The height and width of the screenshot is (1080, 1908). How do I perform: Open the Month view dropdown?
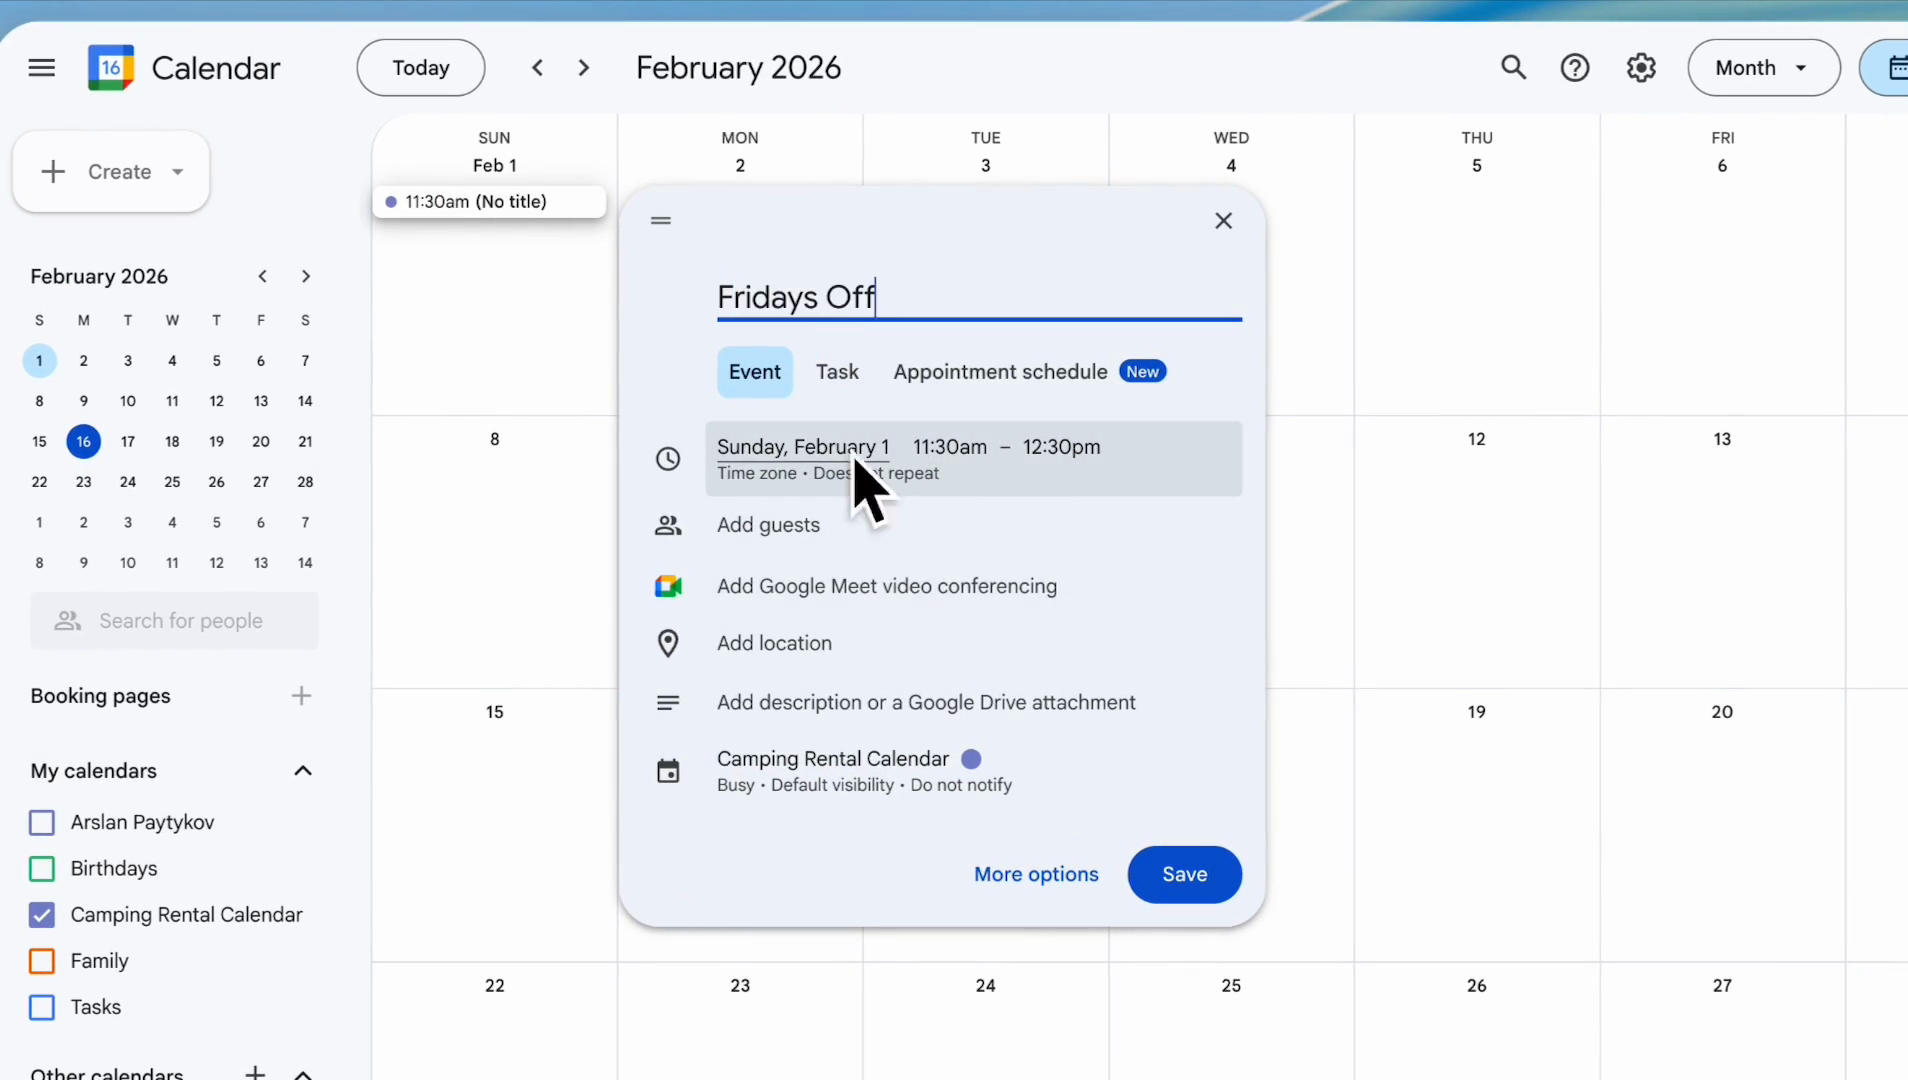(x=1763, y=68)
